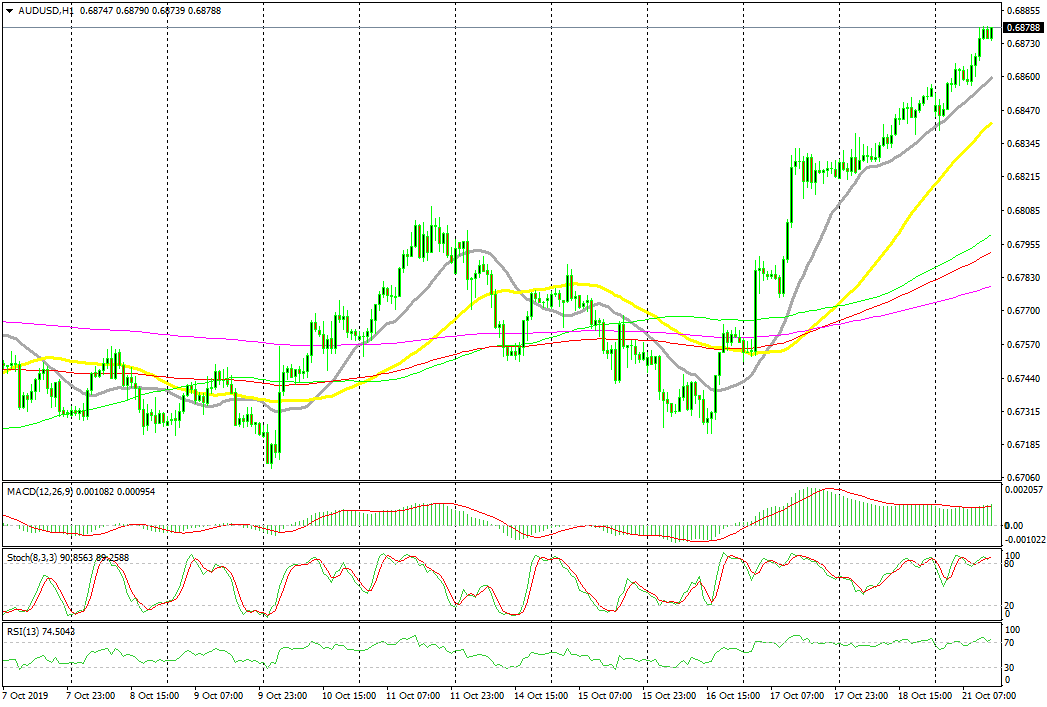Click the 0.68215 price scale value
Viewport: 1047px width, 707px height.
click(x=1022, y=178)
